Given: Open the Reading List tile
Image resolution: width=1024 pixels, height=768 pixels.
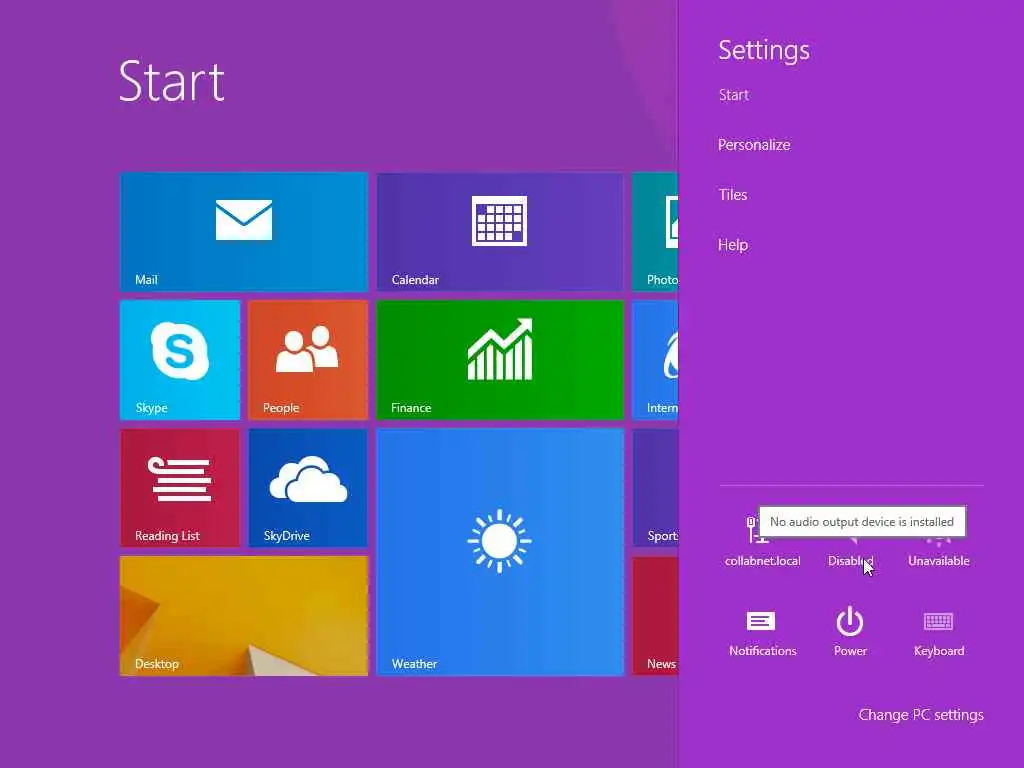Looking at the screenshot, I should click(180, 488).
